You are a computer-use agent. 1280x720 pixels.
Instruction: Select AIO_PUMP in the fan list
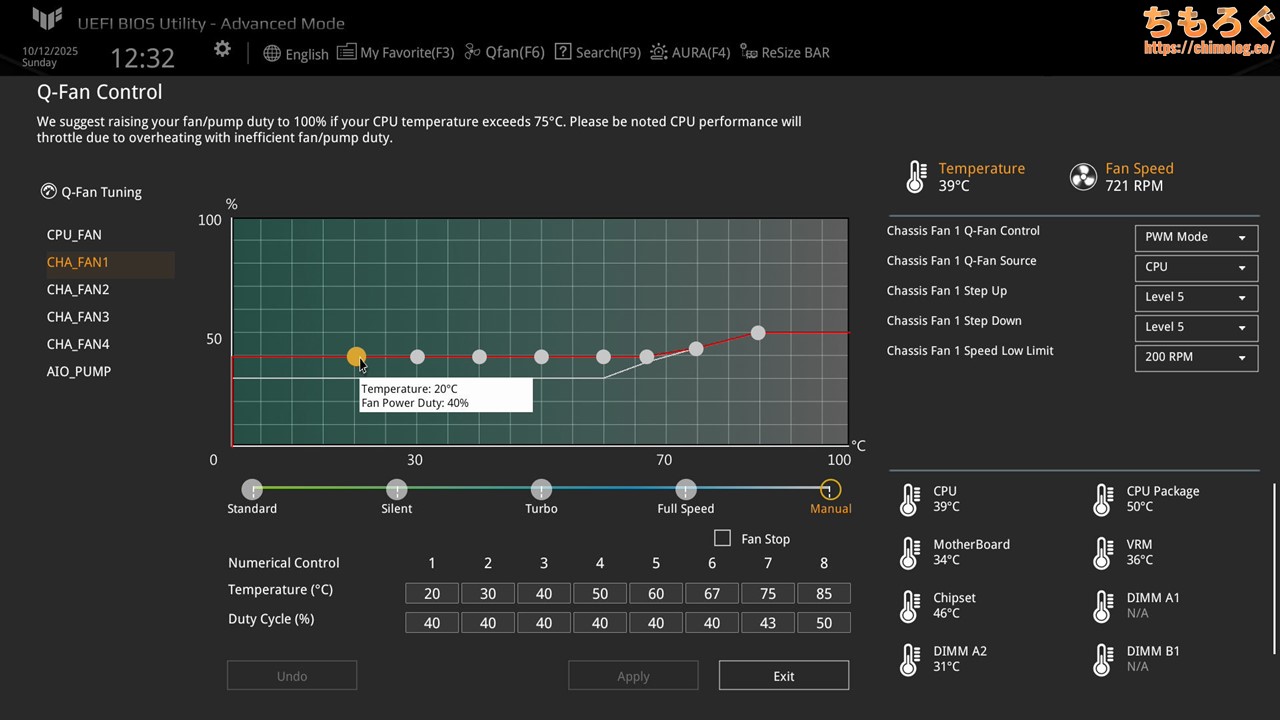(x=78, y=371)
